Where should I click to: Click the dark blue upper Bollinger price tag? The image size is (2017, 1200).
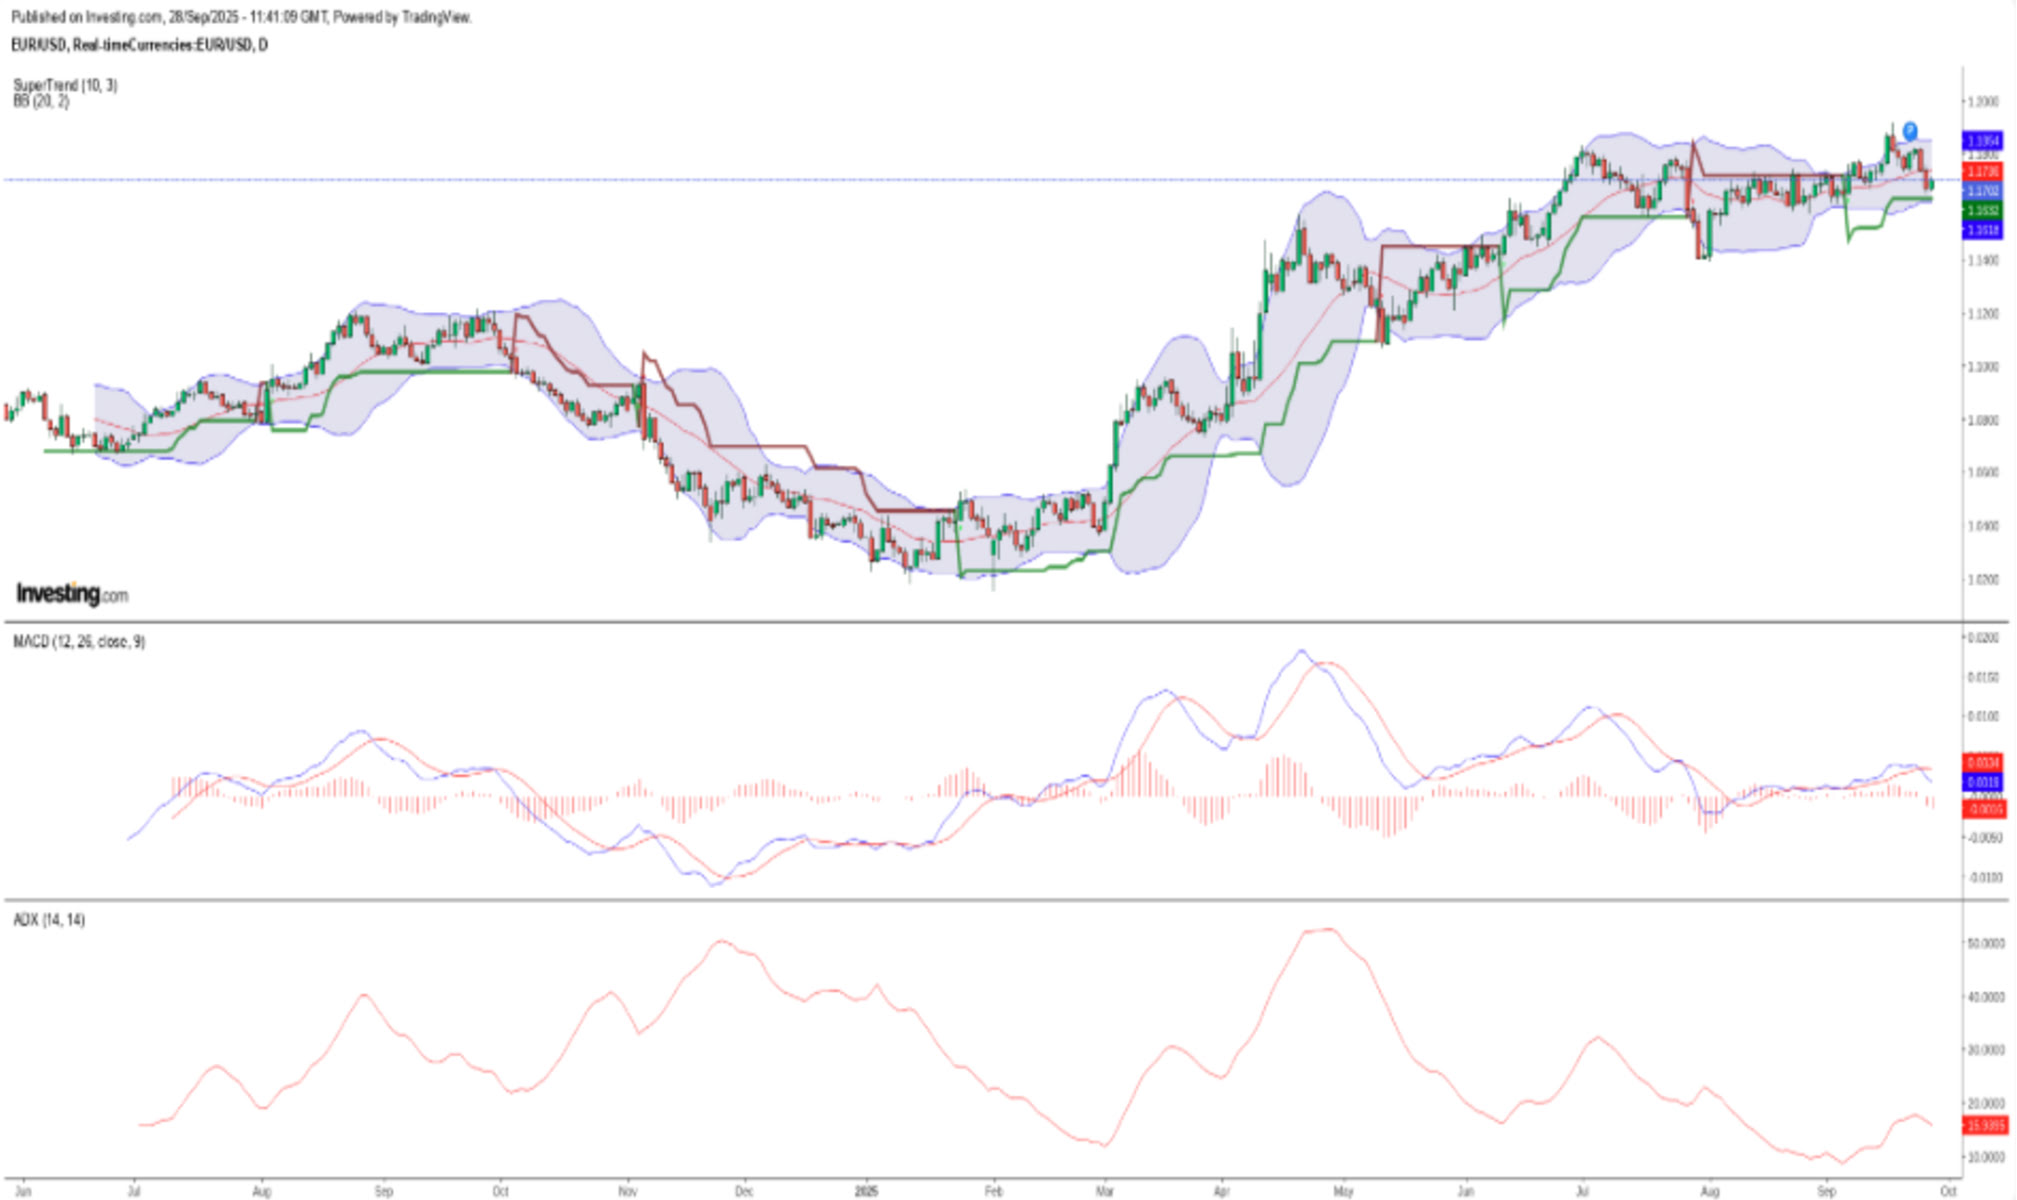[x=1982, y=141]
